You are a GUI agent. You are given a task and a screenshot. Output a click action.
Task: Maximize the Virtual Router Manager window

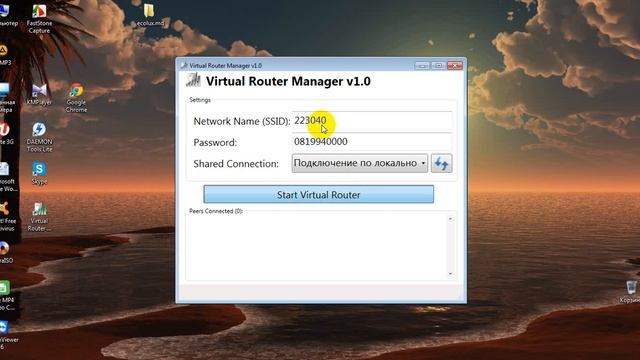438,65
